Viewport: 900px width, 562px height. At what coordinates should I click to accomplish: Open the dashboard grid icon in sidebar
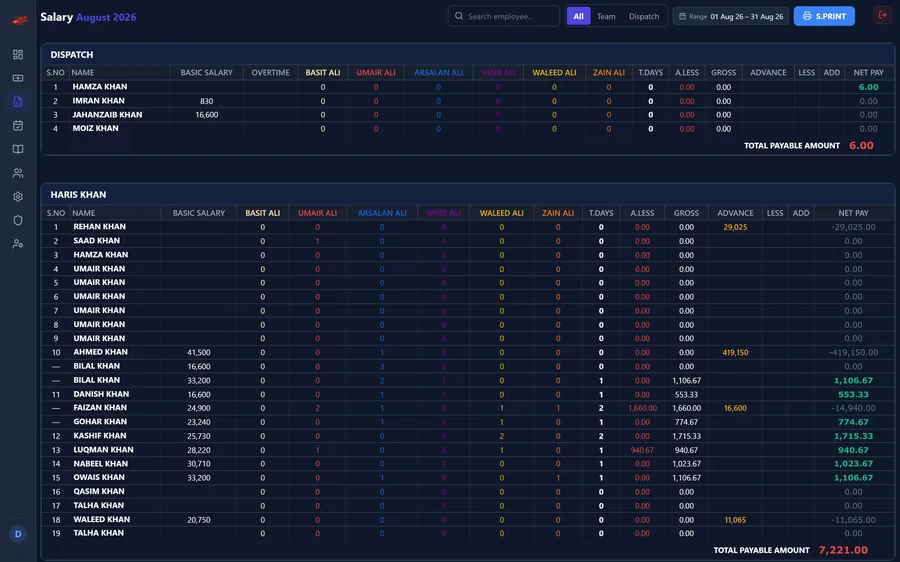[x=18, y=55]
